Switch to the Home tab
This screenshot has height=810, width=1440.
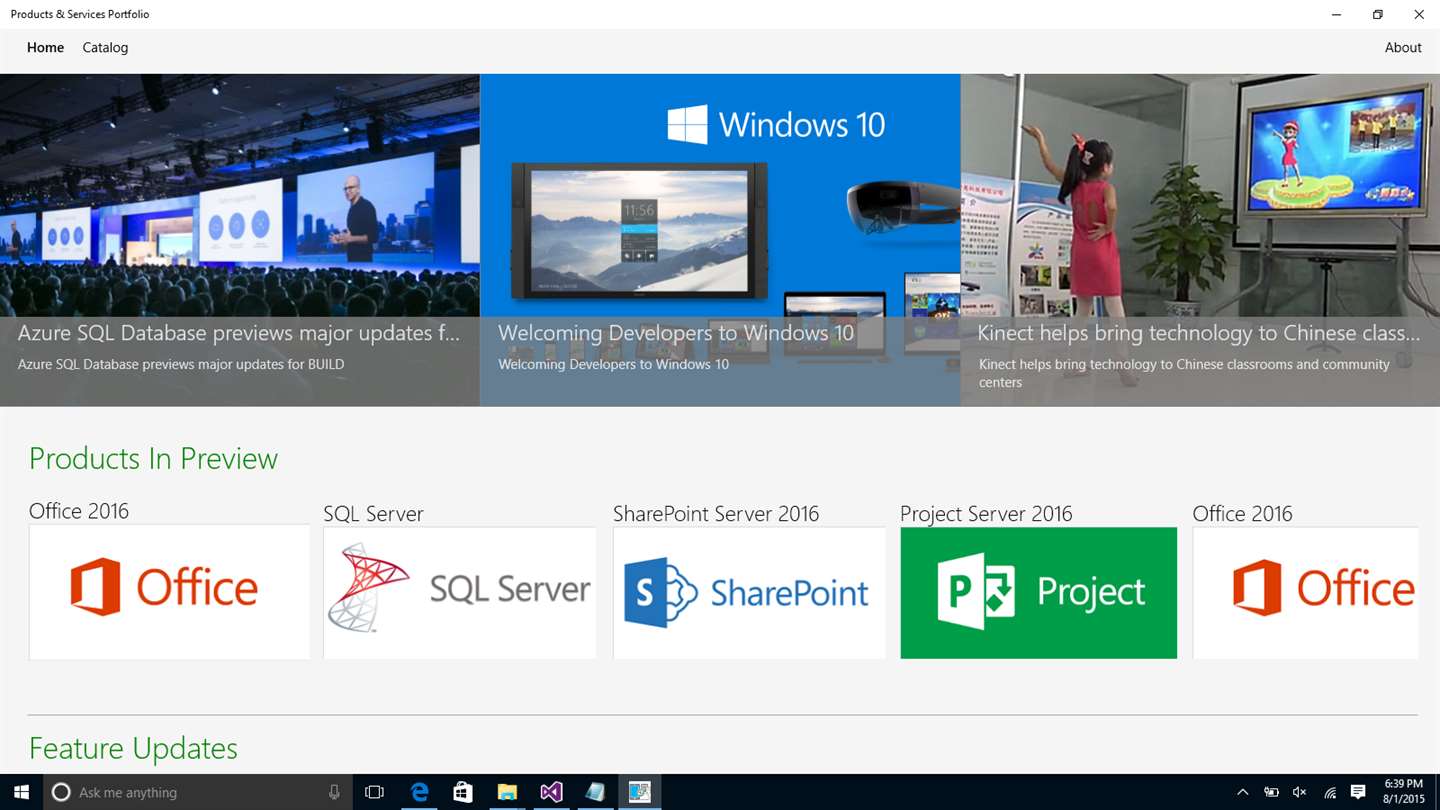(45, 47)
